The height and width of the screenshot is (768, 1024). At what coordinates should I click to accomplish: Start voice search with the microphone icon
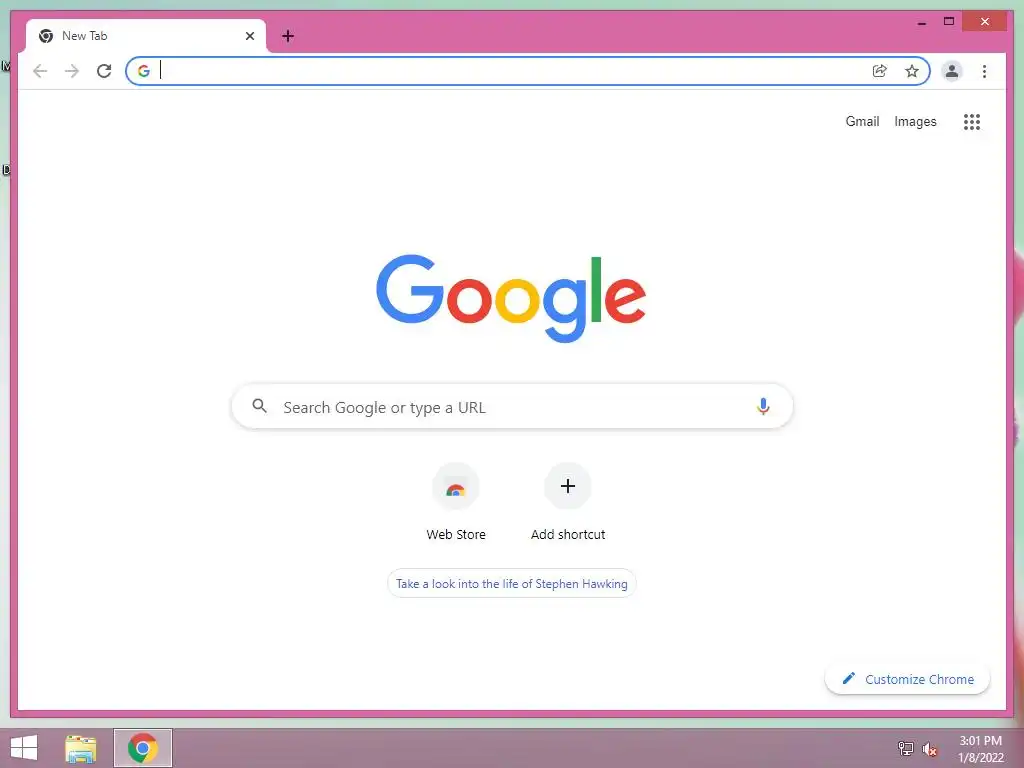[x=763, y=406]
